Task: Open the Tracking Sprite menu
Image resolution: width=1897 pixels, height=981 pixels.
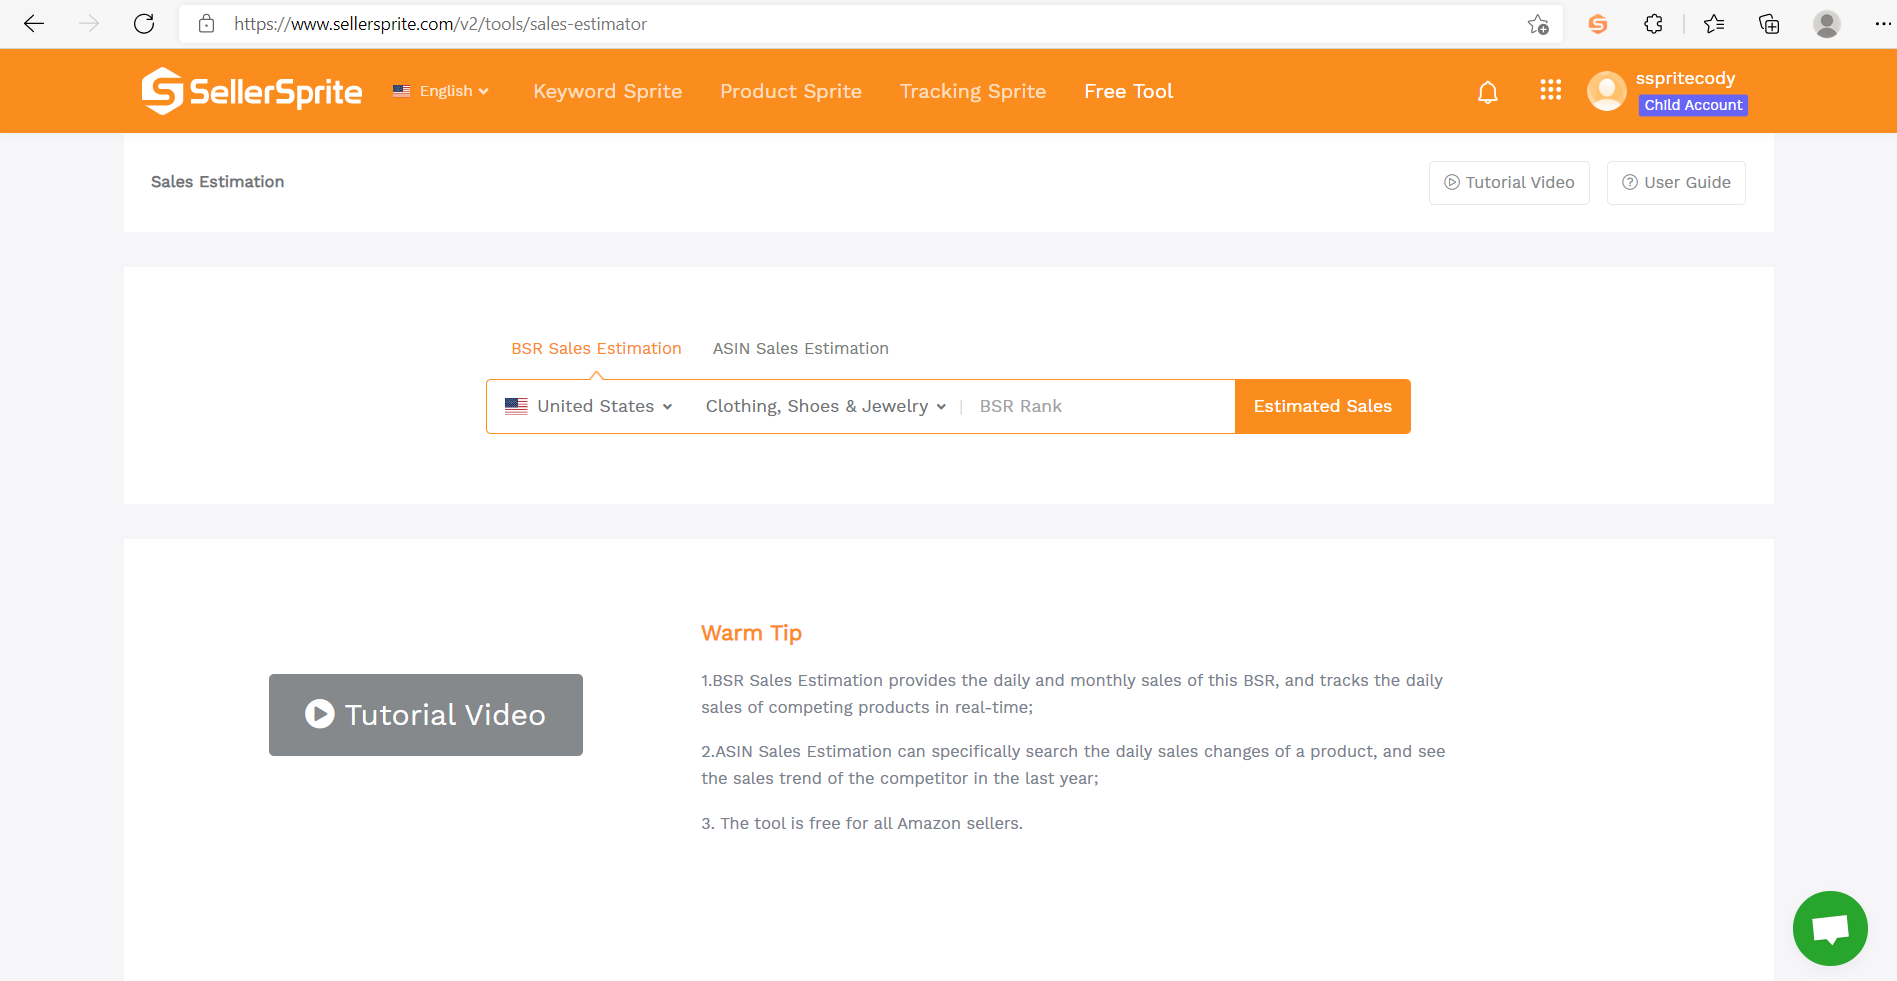Action: click(x=973, y=91)
